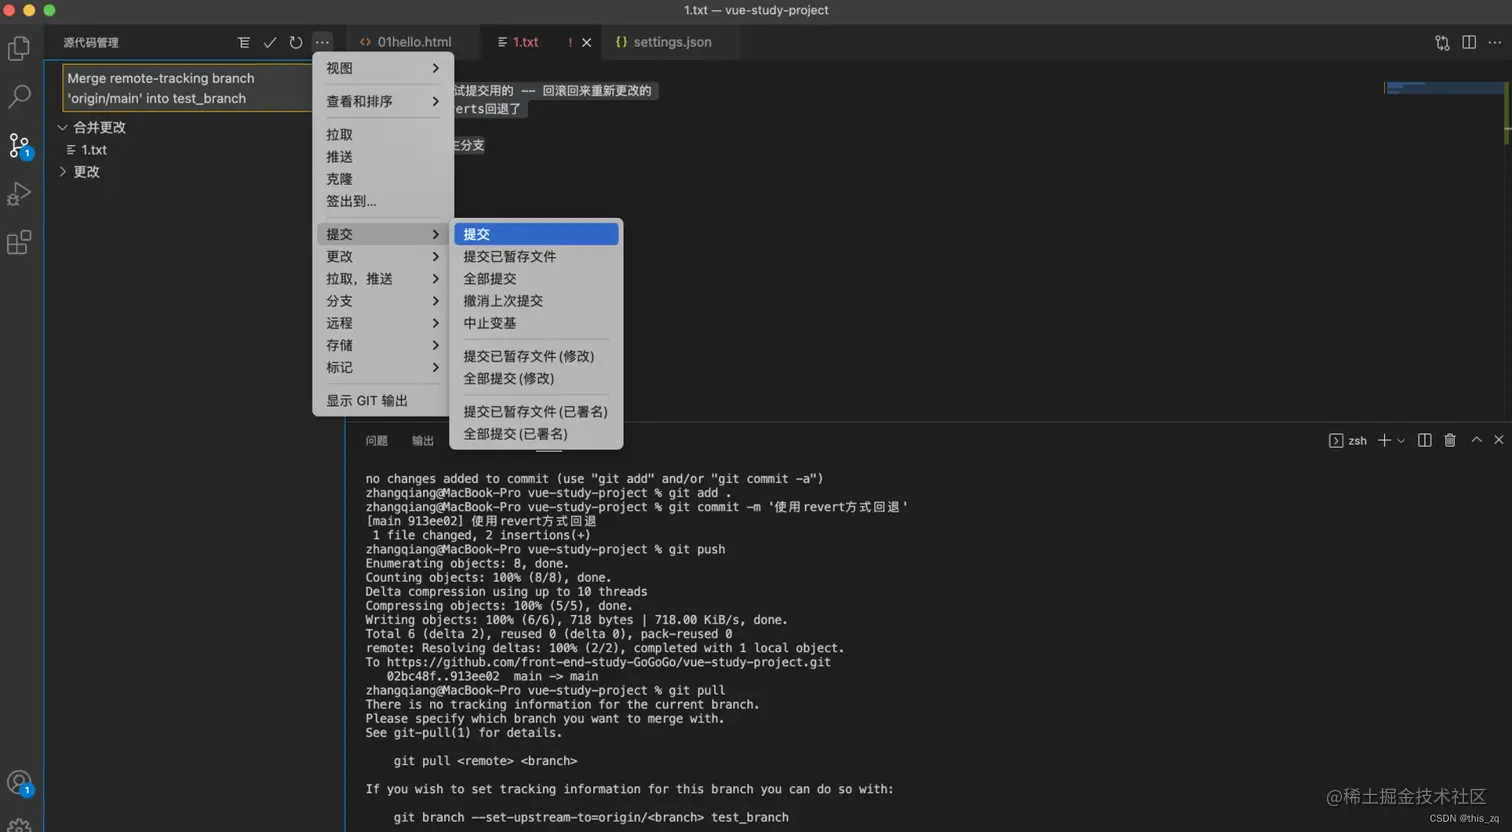Open 1.txt under merge changes
This screenshot has width=1512, height=832.
coord(94,150)
